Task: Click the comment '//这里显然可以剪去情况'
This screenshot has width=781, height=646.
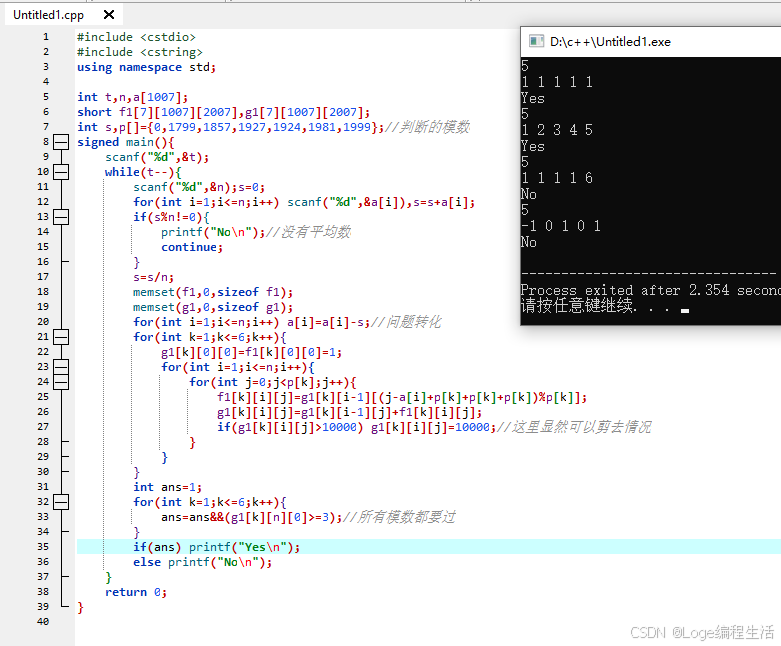Action: [x=574, y=427]
